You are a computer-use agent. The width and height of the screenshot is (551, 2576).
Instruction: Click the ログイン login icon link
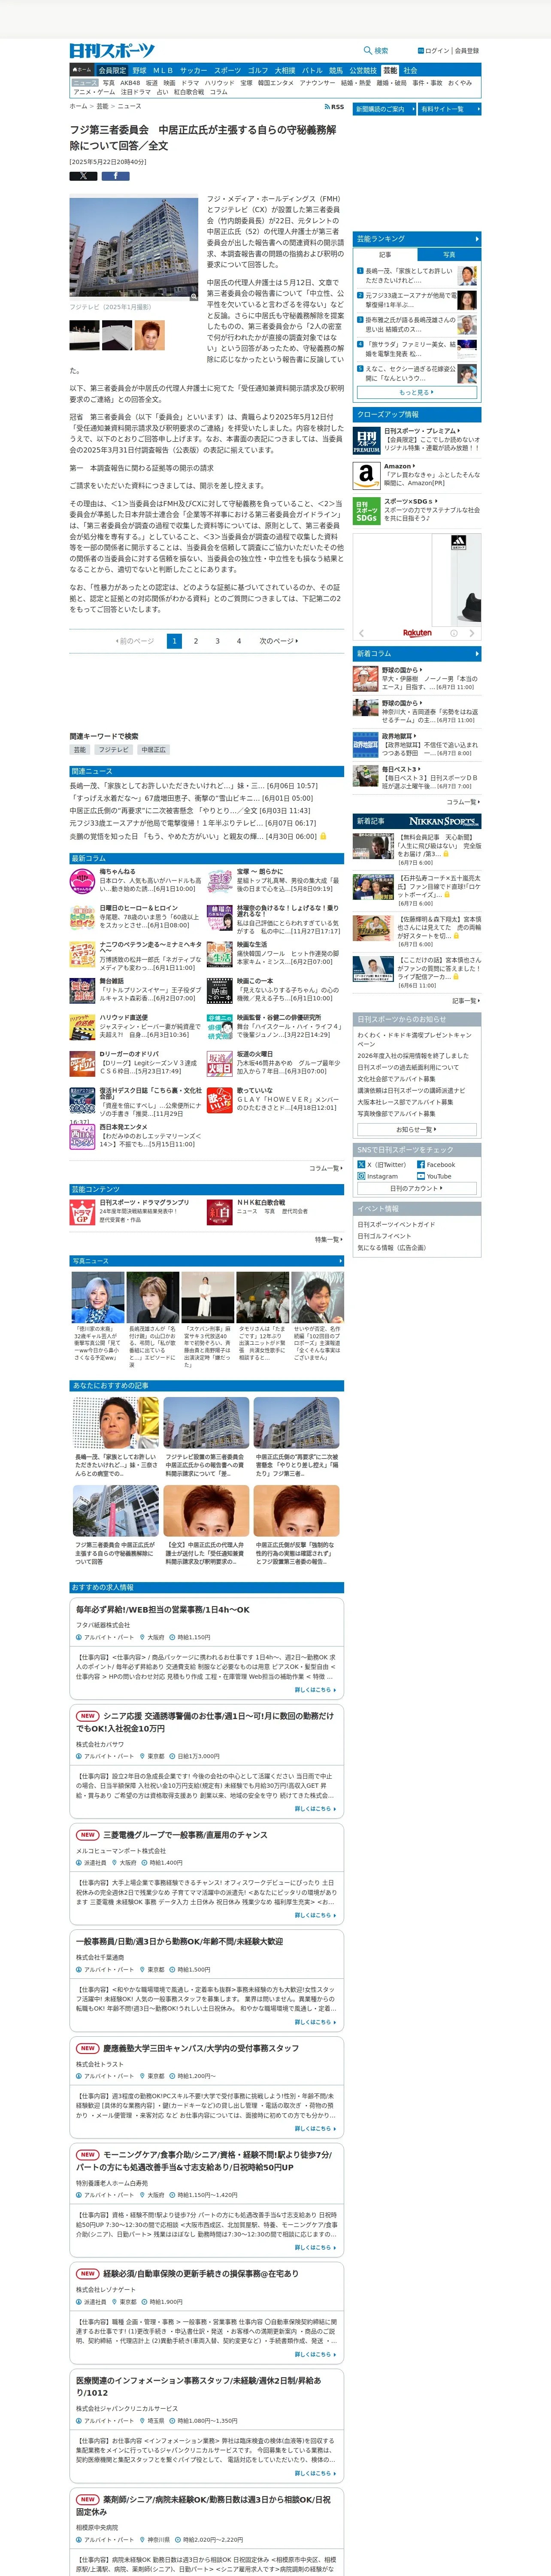pyautogui.click(x=422, y=51)
